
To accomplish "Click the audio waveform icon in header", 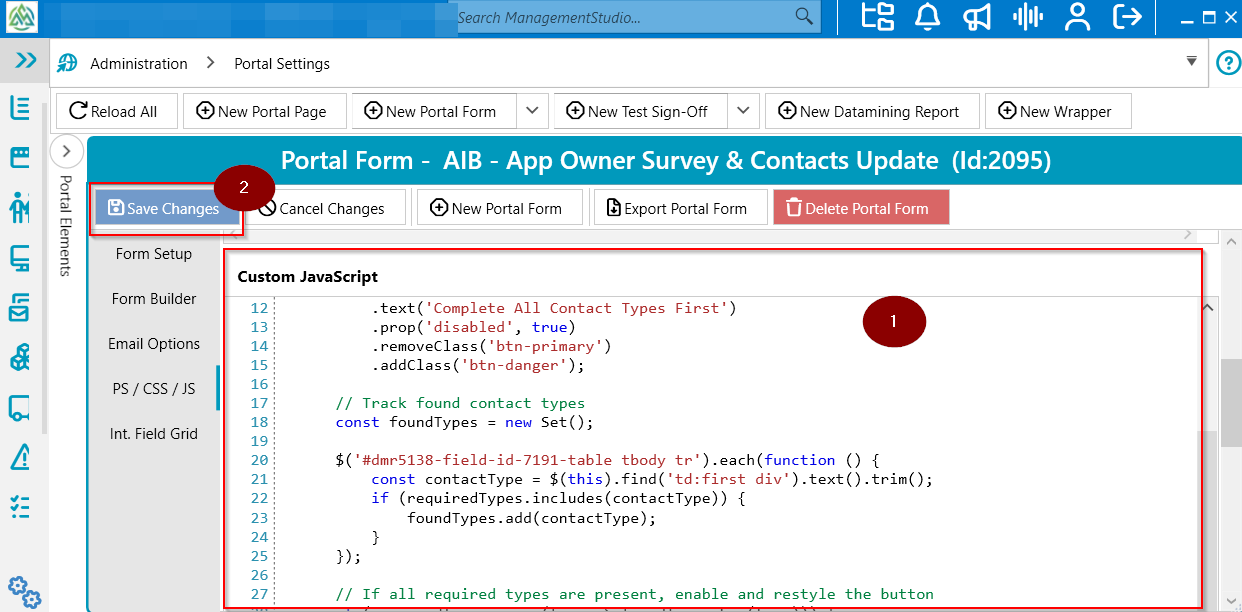I will pyautogui.click(x=1028, y=17).
